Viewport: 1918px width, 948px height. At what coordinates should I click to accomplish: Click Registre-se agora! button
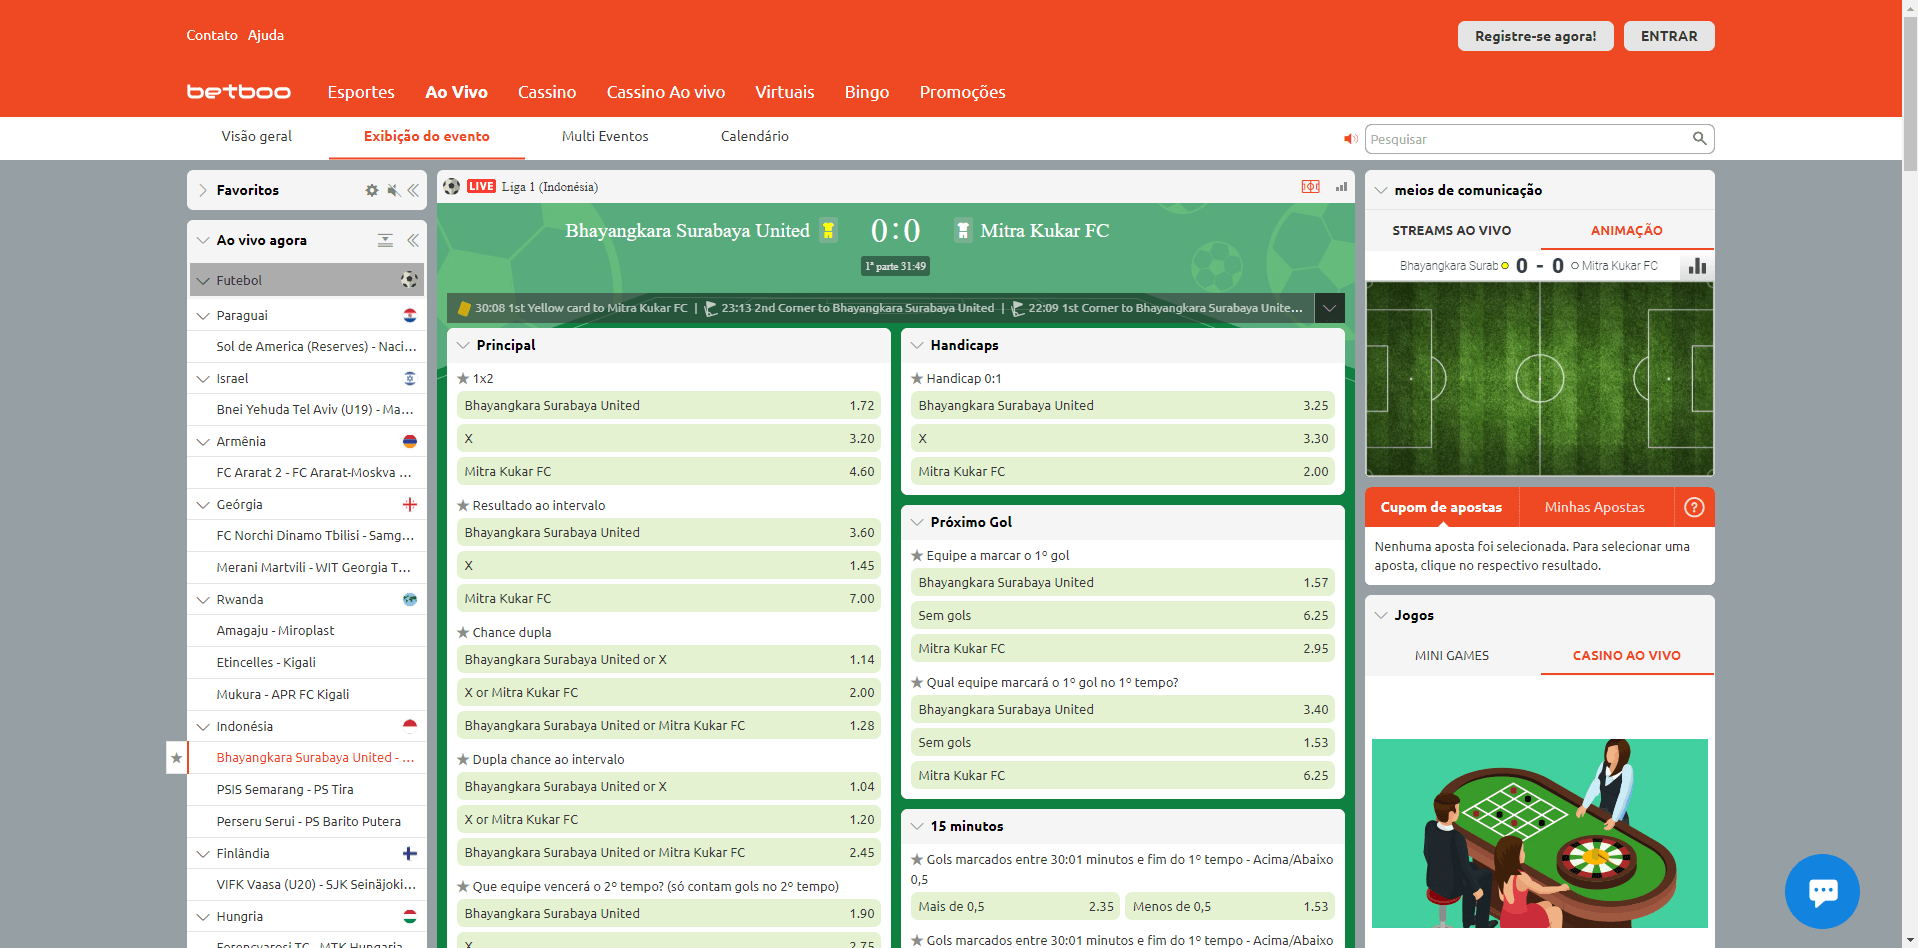[1536, 36]
